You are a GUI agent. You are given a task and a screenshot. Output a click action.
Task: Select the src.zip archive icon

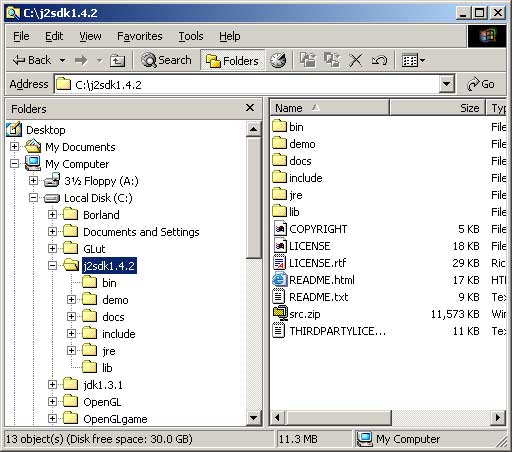tap(280, 313)
